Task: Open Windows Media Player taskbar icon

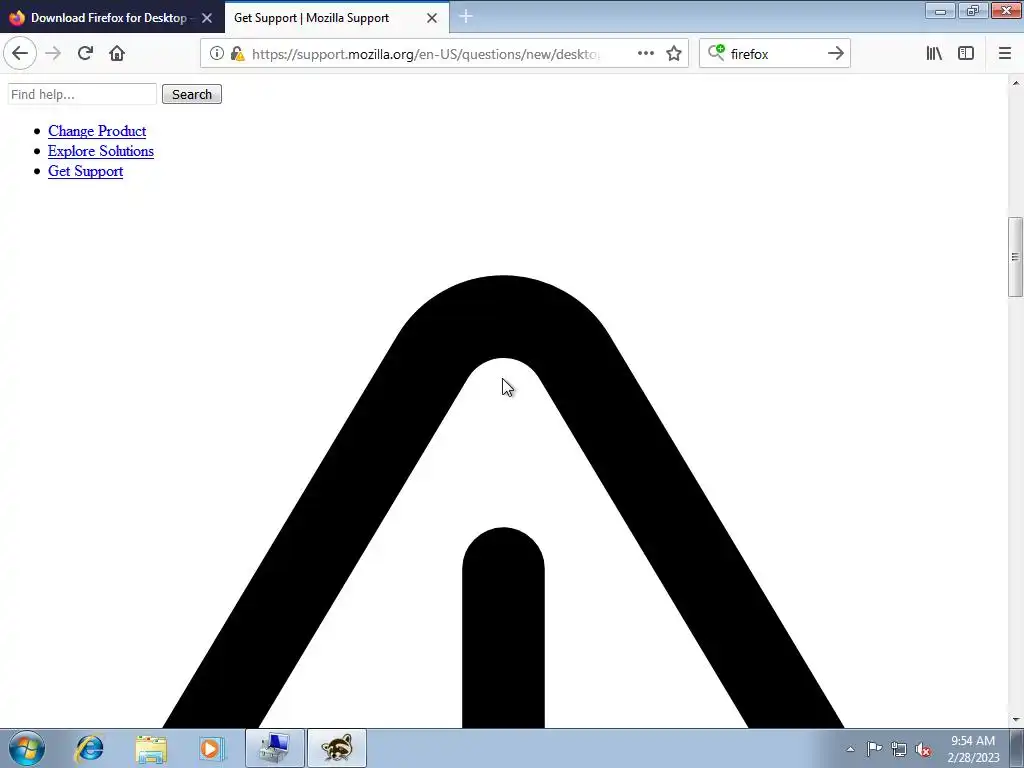Action: 212,748
